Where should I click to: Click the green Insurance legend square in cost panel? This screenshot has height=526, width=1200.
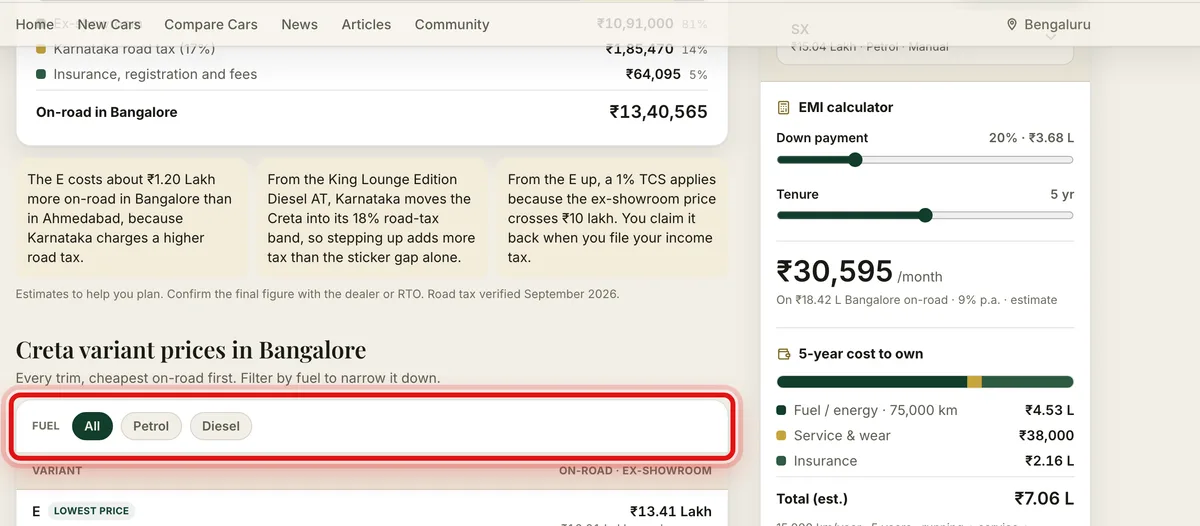tap(782, 461)
